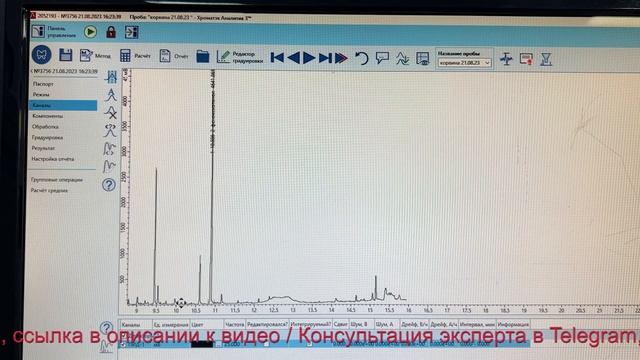Click the Сдвиг column header

tap(340, 324)
